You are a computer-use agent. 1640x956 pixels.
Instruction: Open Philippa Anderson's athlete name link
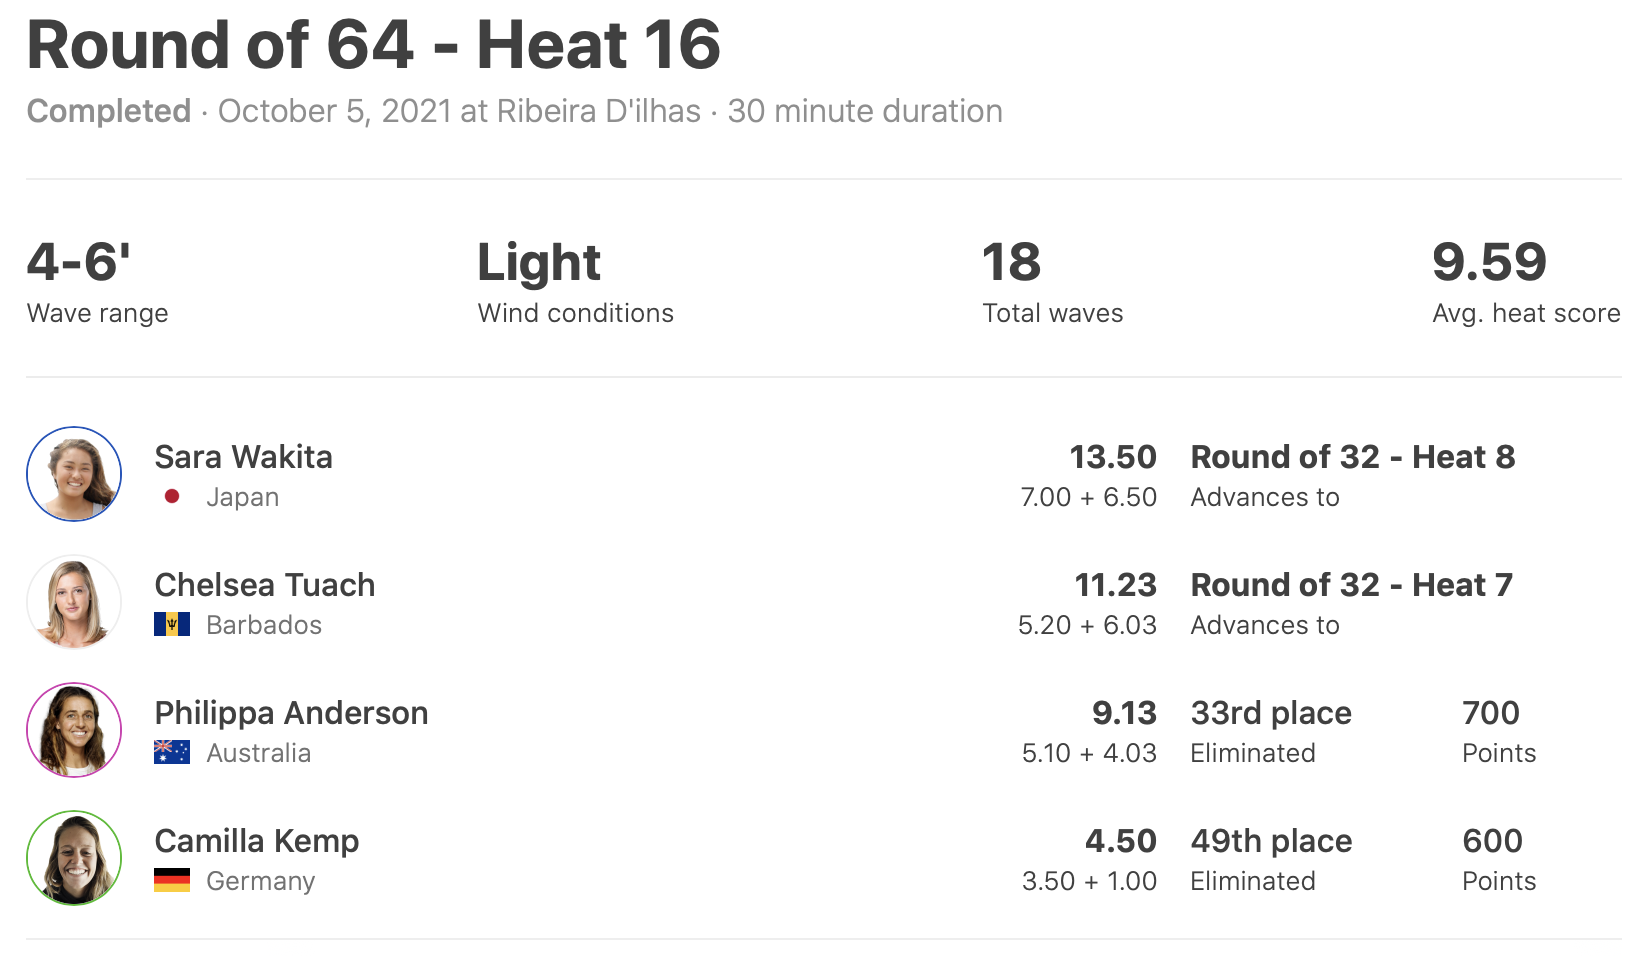pyautogui.click(x=291, y=713)
